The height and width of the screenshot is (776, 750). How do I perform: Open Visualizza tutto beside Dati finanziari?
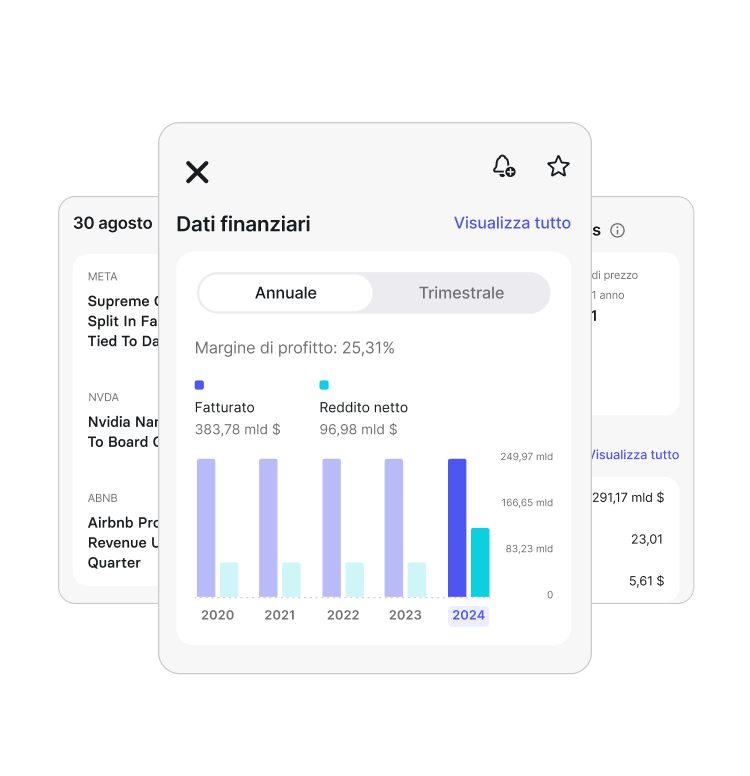(x=512, y=223)
